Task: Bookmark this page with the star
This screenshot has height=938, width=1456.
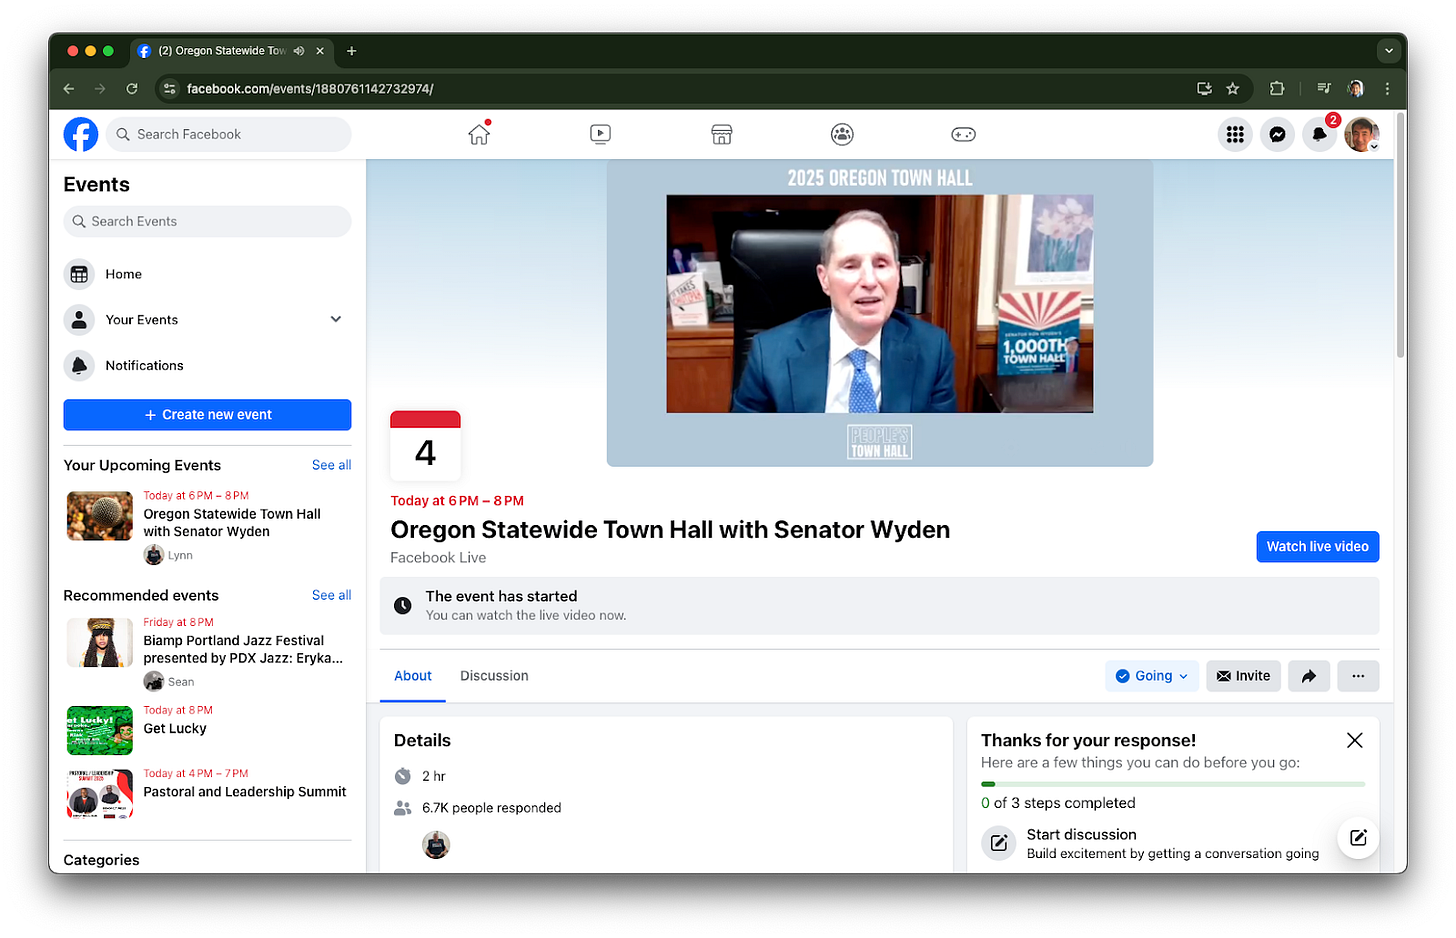Action: 1233,89
